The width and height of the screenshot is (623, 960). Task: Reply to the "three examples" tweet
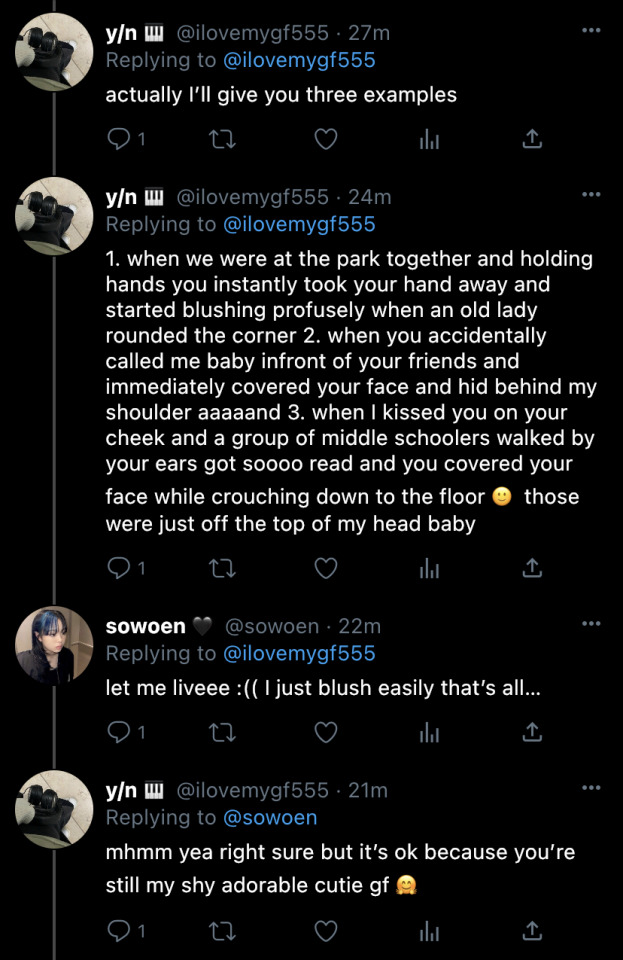pos(118,140)
